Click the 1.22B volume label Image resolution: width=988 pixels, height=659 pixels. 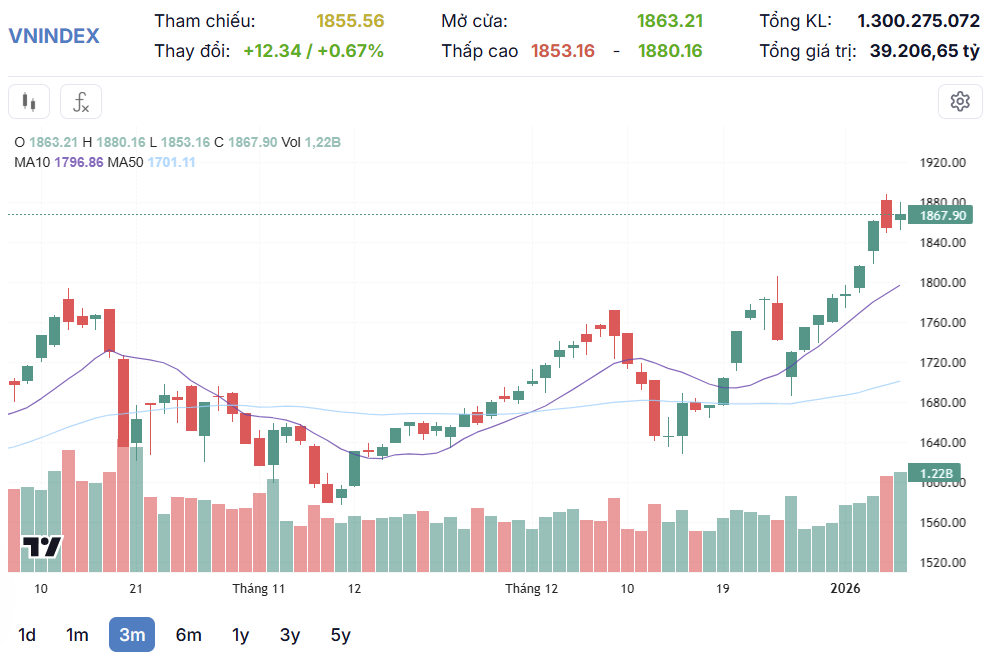pos(937,473)
